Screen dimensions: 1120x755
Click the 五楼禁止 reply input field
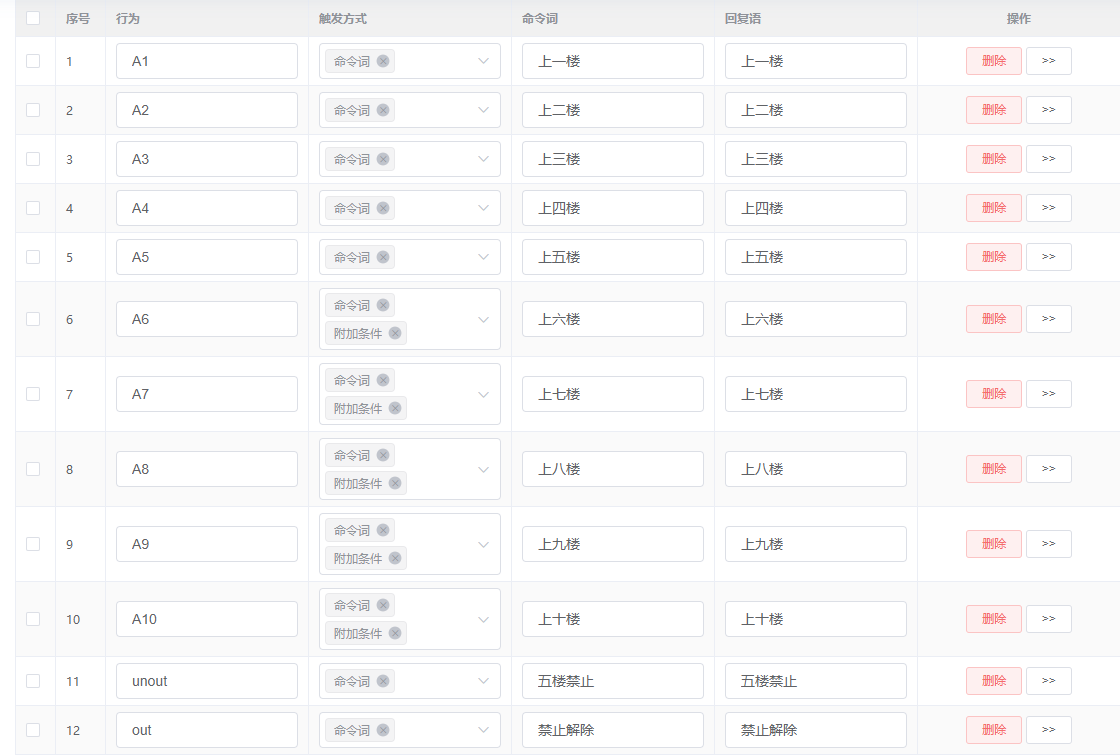[x=815, y=681]
